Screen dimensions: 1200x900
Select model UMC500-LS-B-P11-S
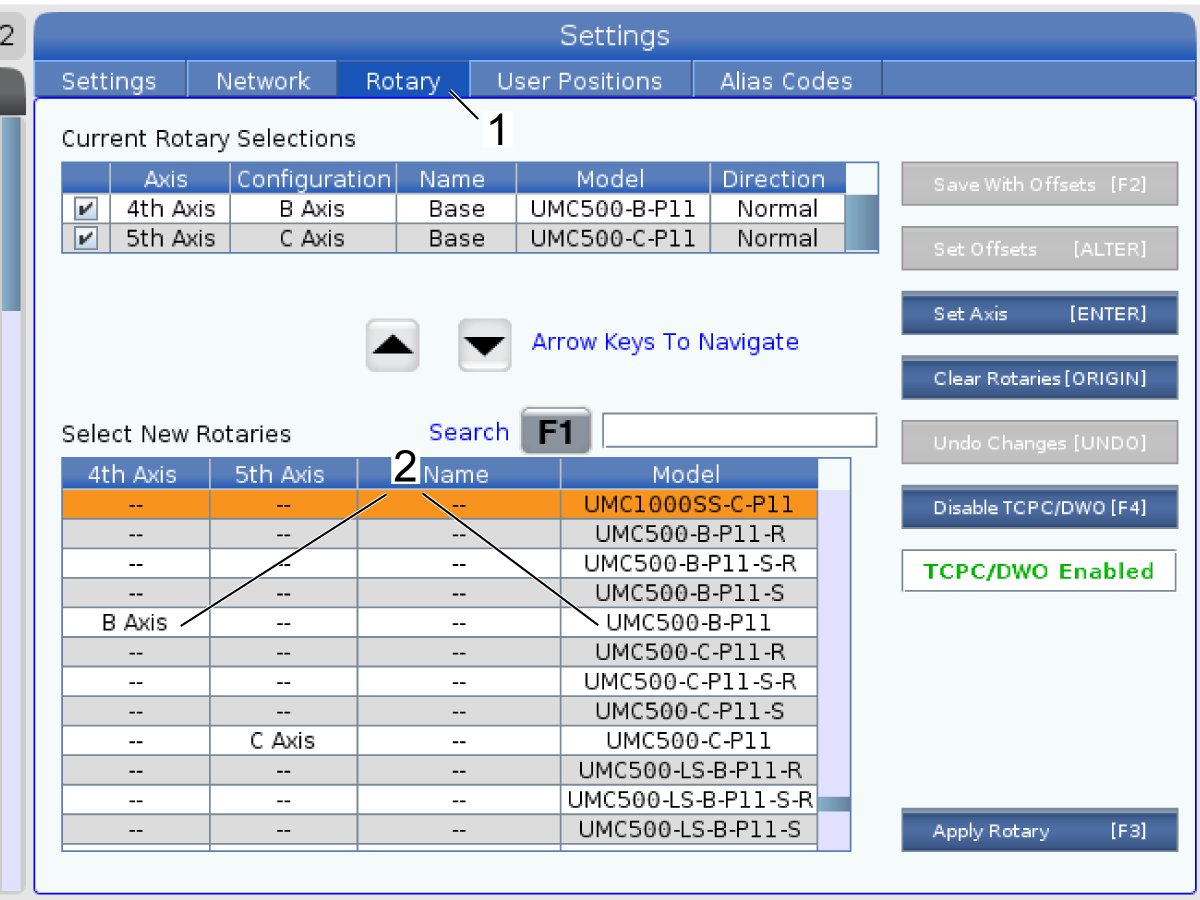(x=689, y=830)
